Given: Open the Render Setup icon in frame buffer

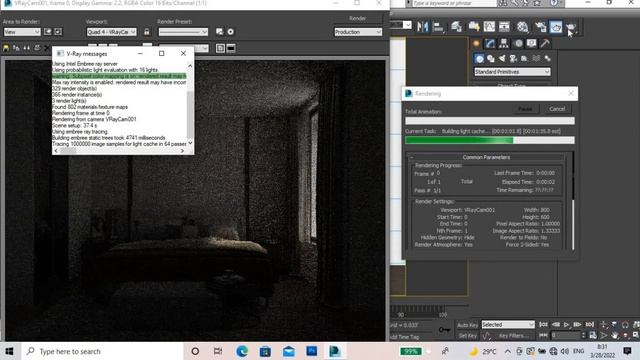Looking at the screenshot, I should click(220, 32).
